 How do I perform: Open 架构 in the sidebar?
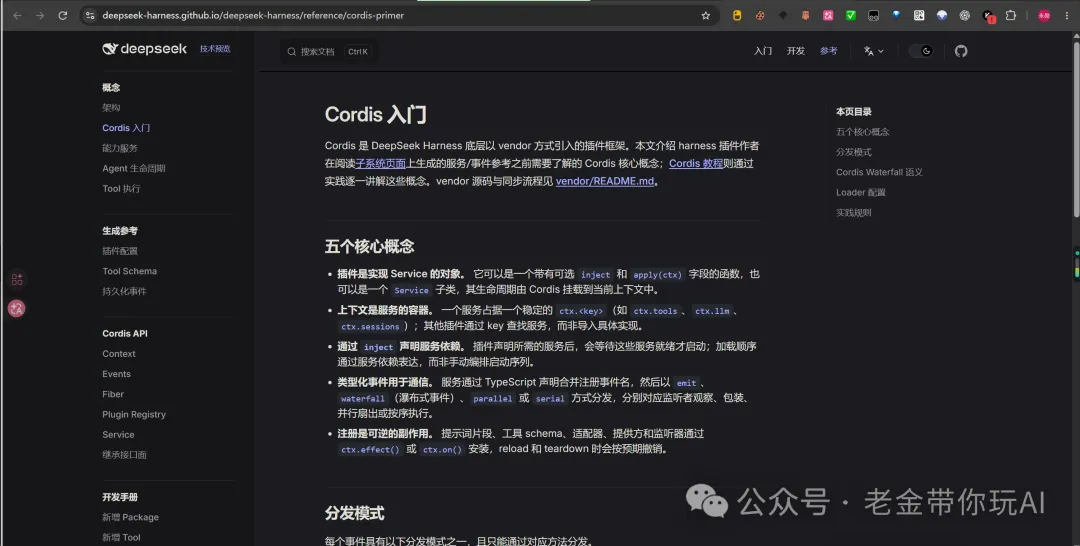tap(111, 107)
